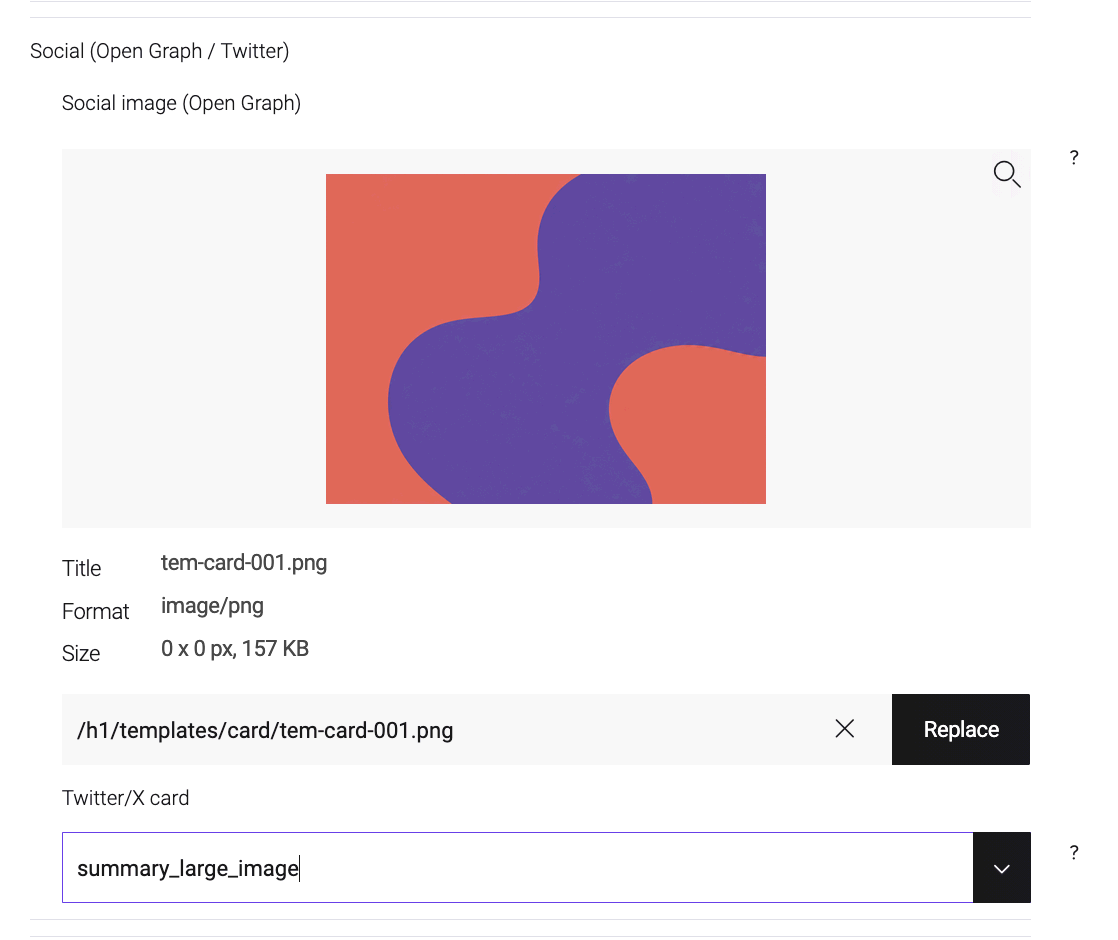
Task: Click the Social image (Open Graph) label
Action: click(x=181, y=103)
